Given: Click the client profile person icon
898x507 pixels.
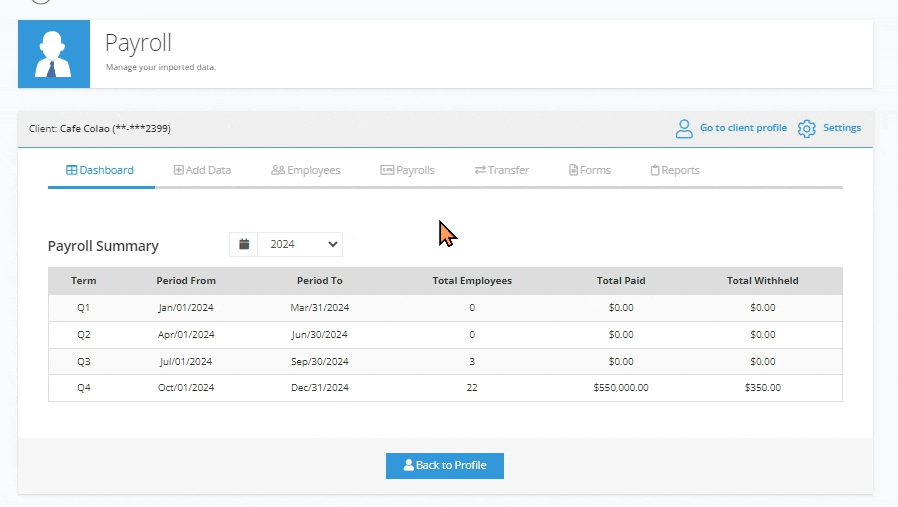Looking at the screenshot, I should 684,128.
